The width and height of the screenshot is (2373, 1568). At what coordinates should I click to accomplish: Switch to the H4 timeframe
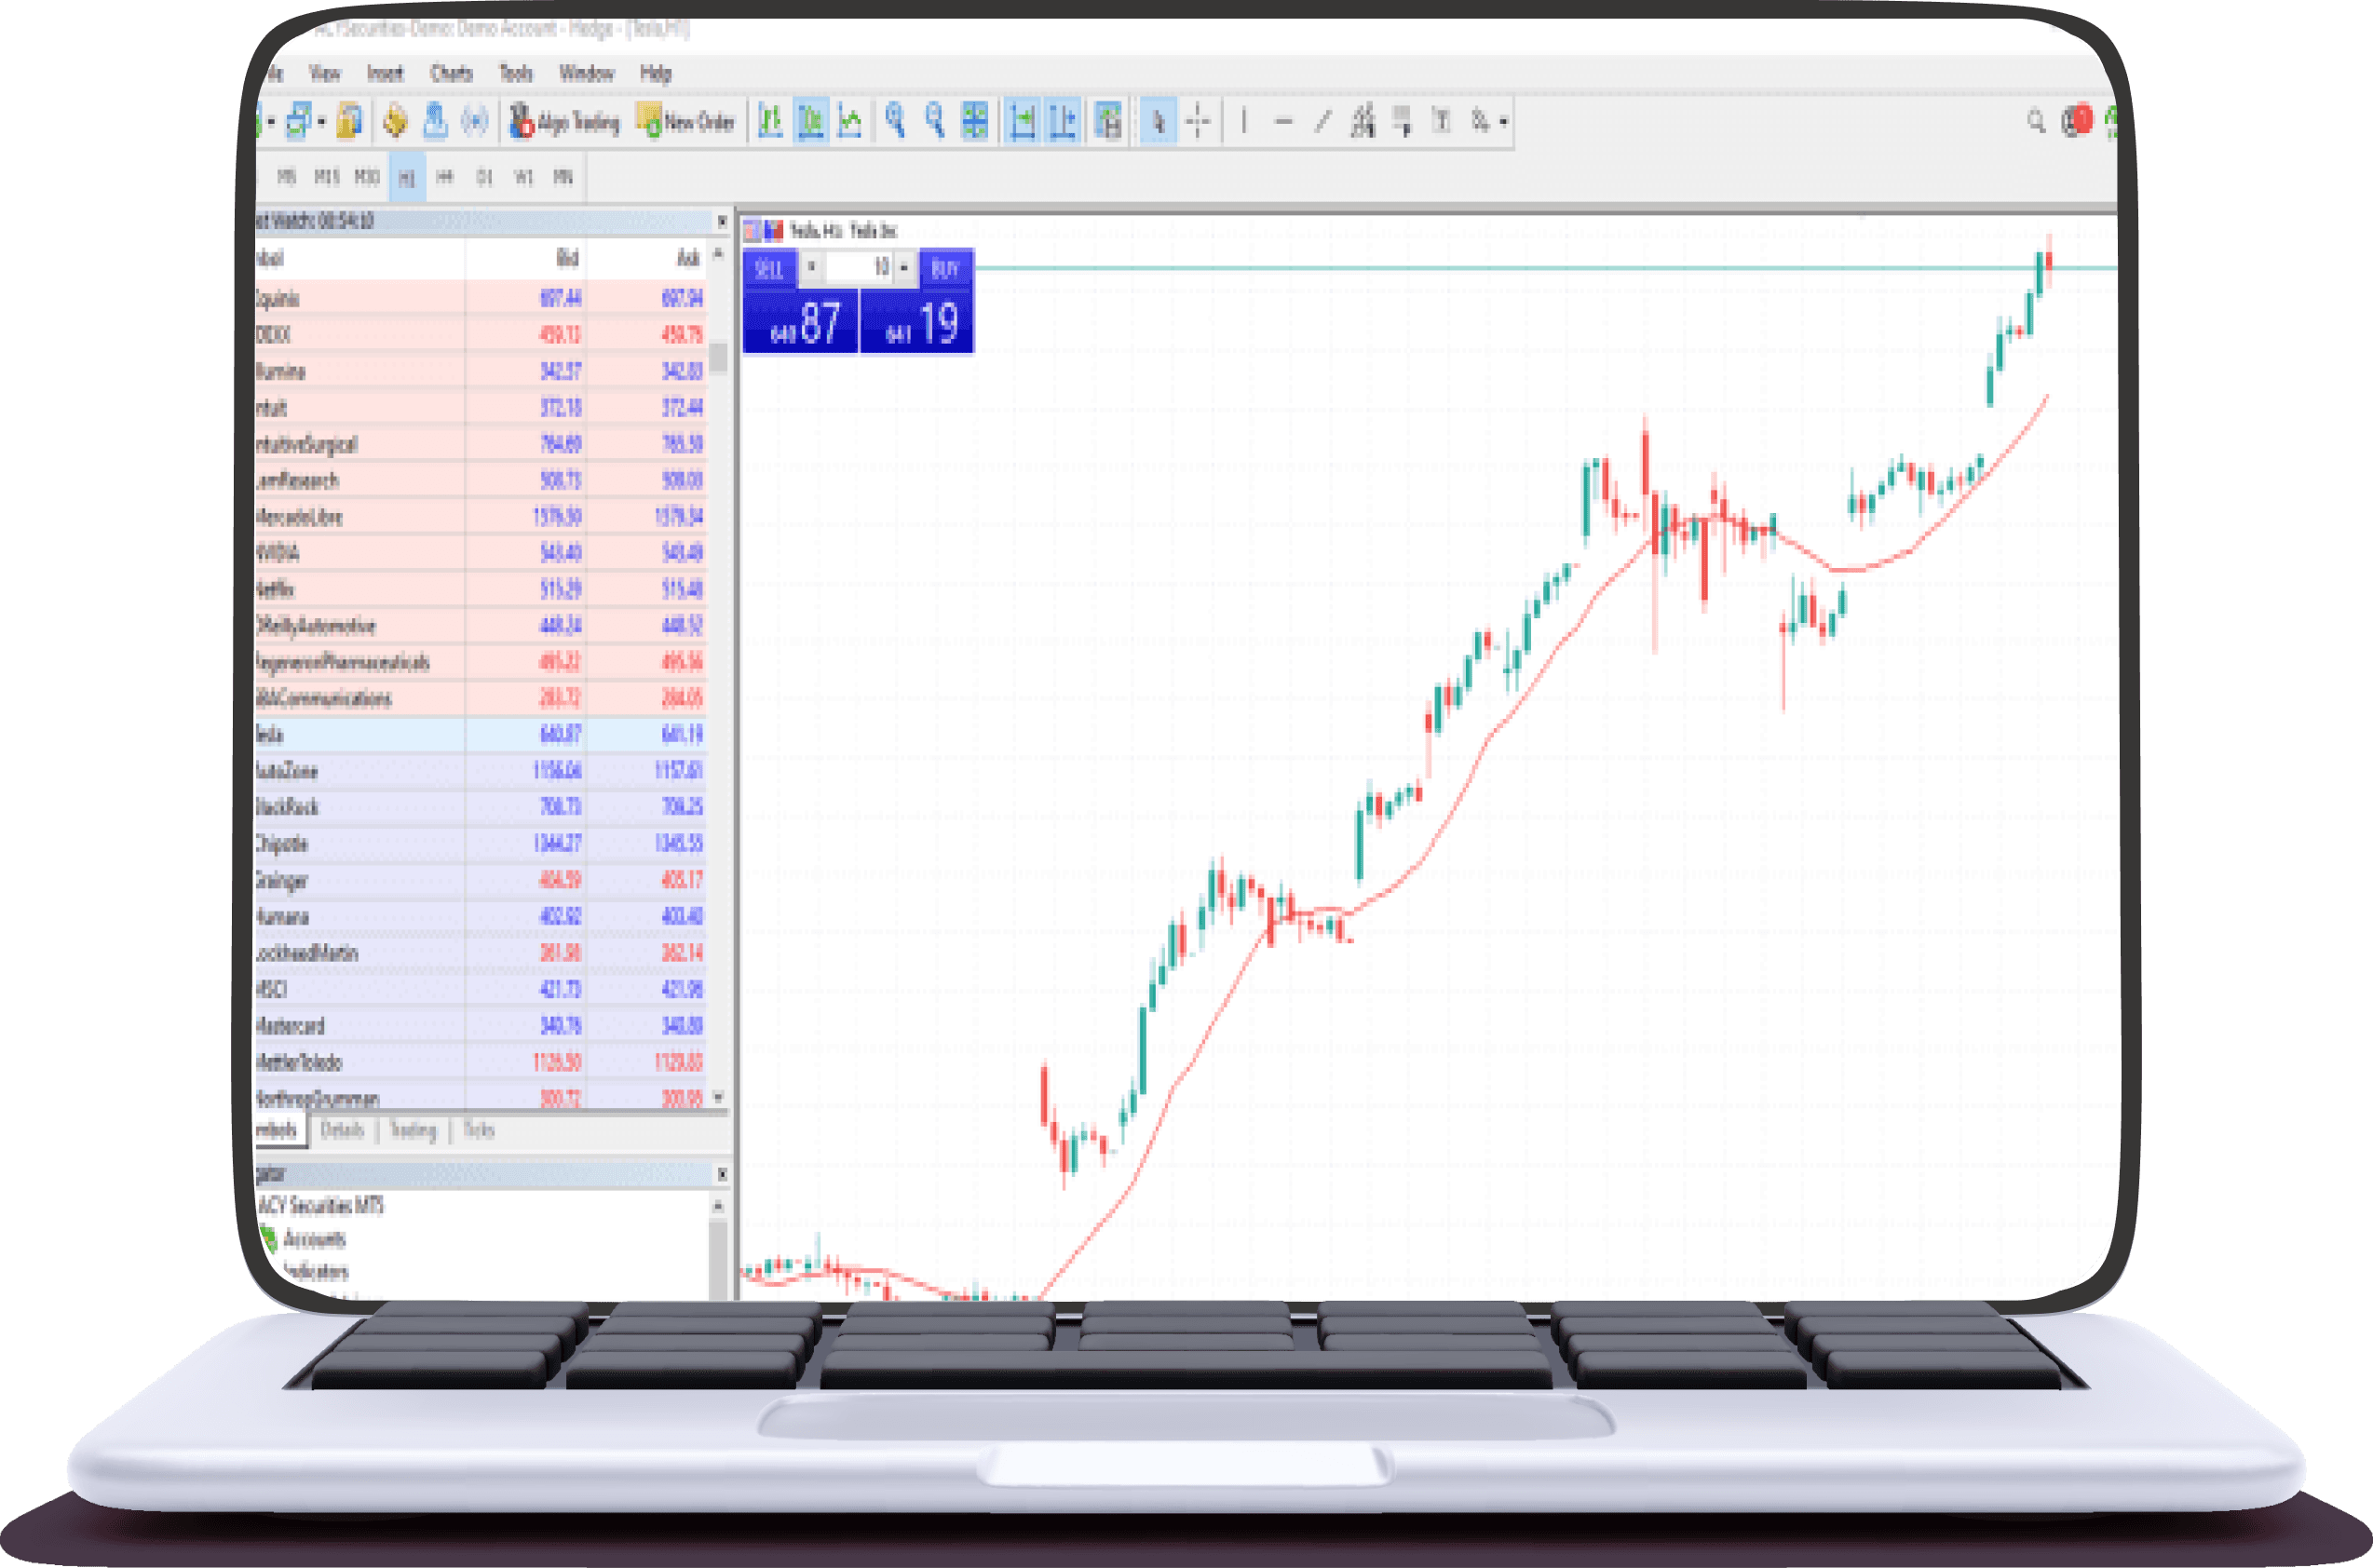click(445, 177)
